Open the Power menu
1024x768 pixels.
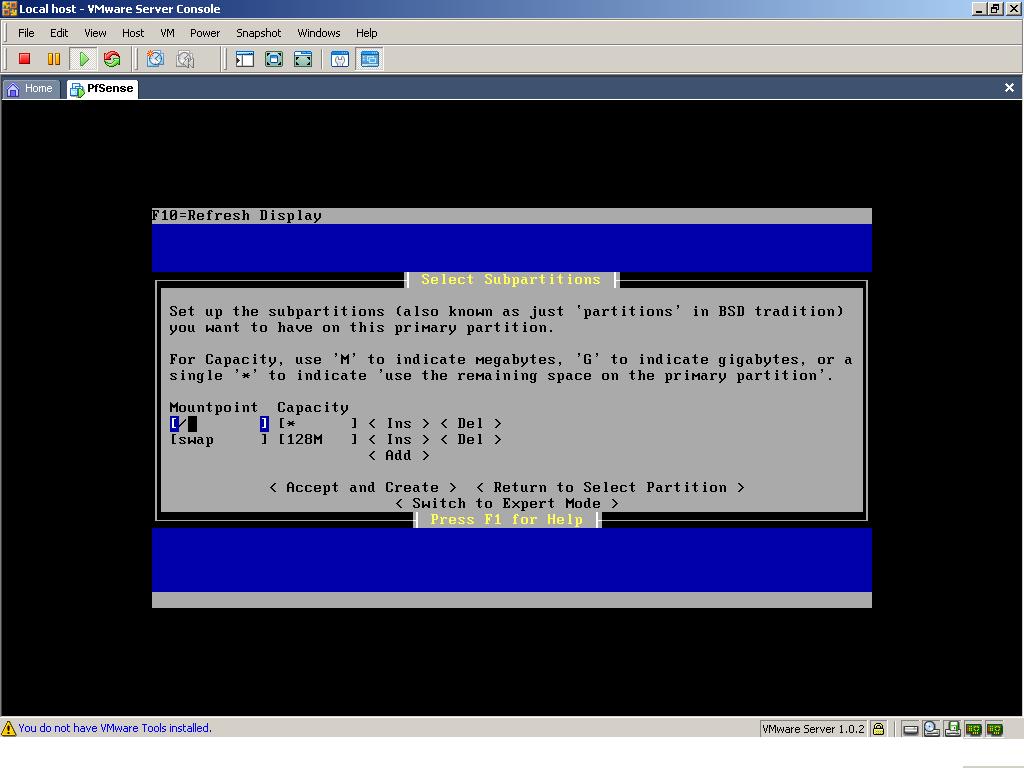tap(204, 33)
